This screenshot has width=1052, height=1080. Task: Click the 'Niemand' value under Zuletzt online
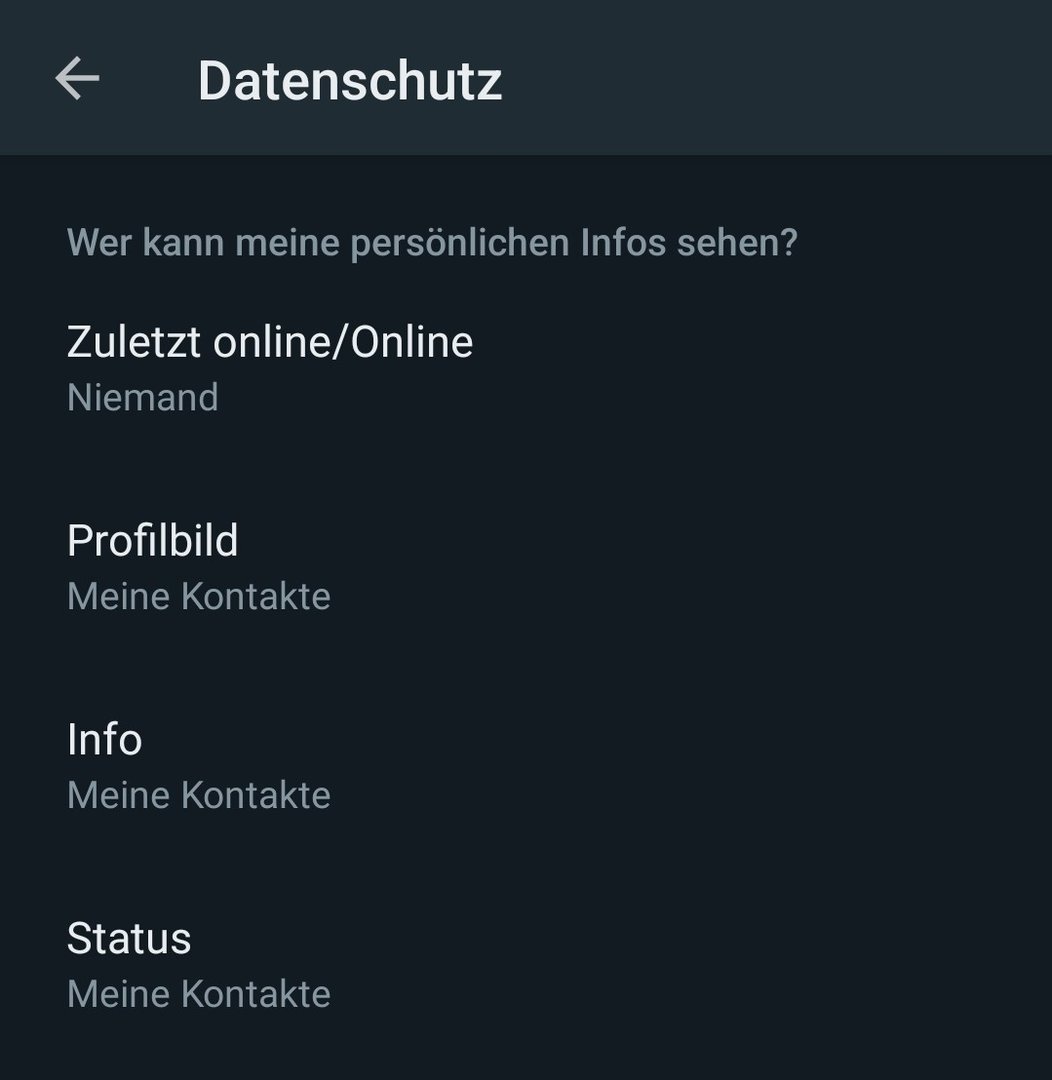142,398
